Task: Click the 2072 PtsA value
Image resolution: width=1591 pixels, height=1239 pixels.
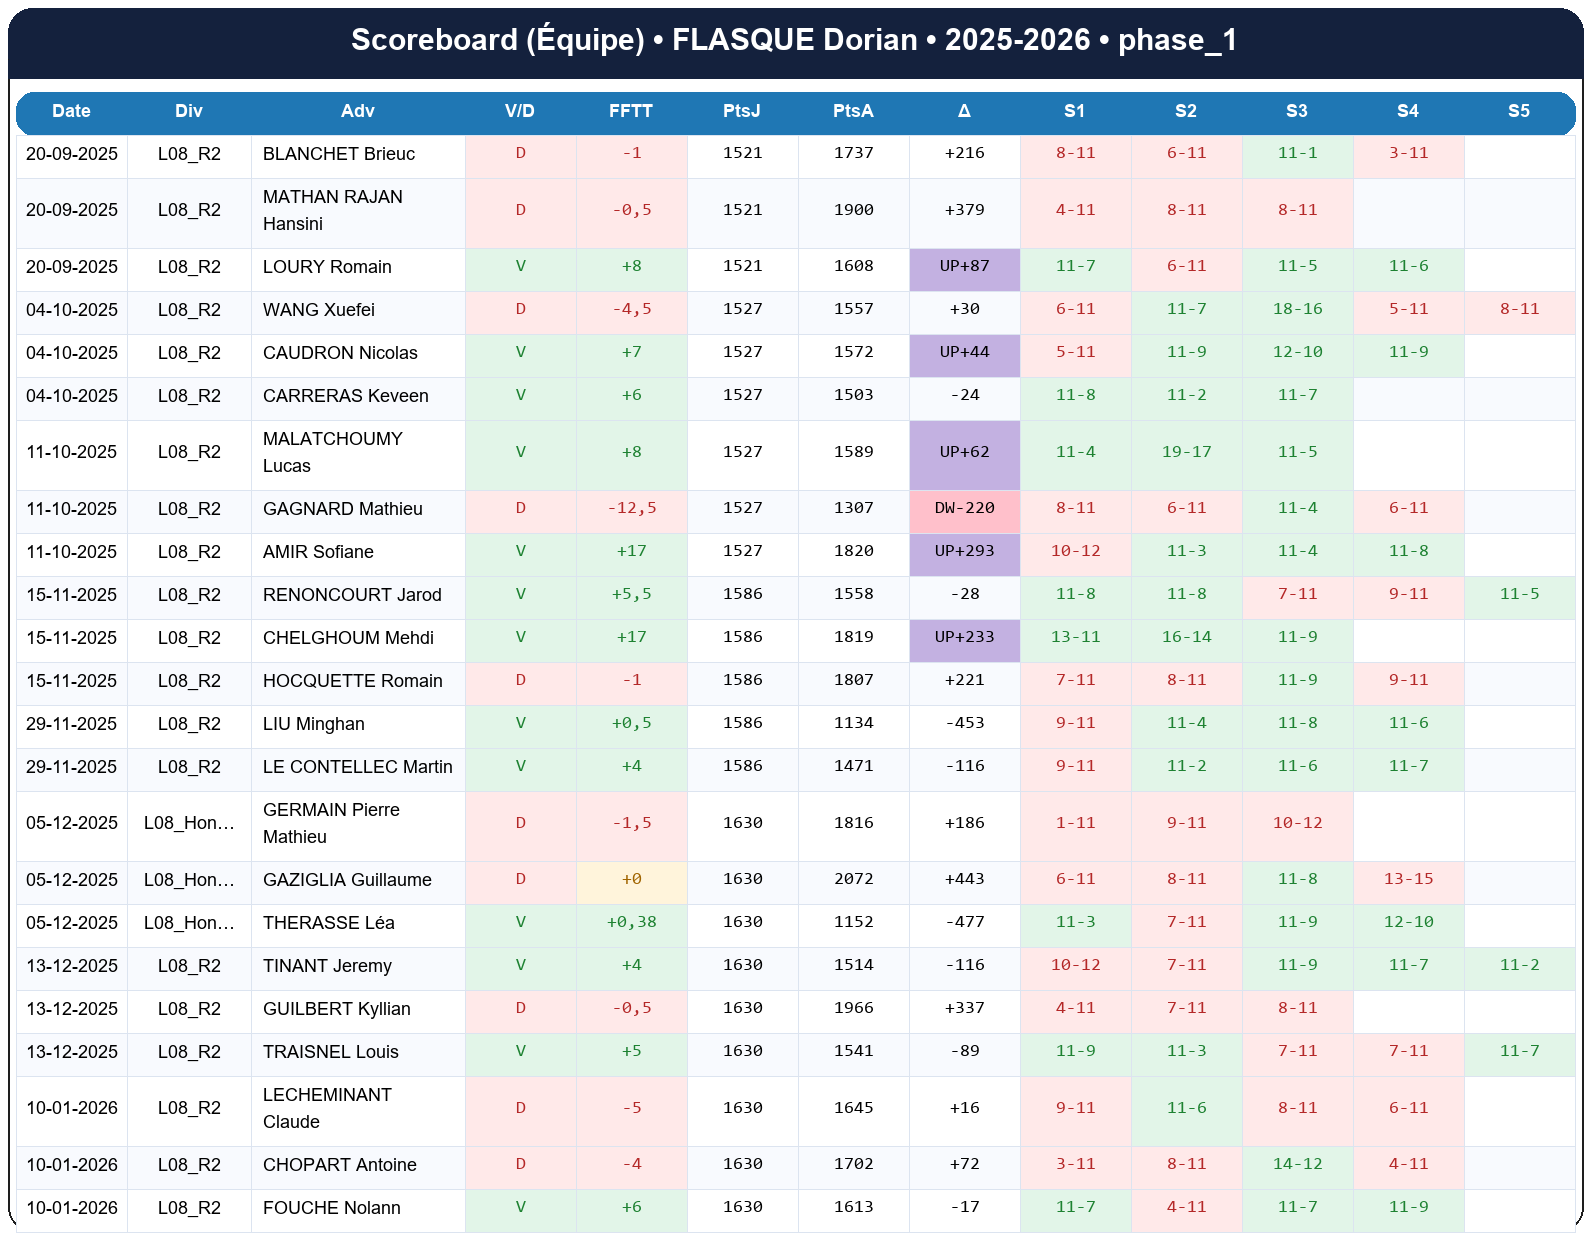Action: click(853, 879)
